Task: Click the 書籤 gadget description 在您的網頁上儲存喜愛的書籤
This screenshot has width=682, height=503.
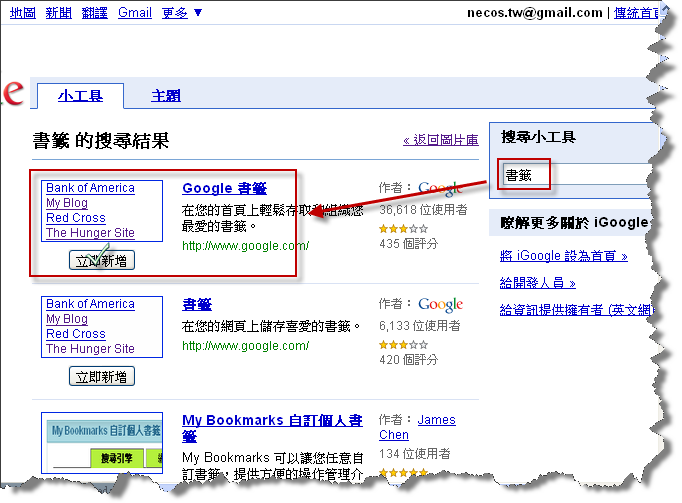Action: tap(271, 326)
